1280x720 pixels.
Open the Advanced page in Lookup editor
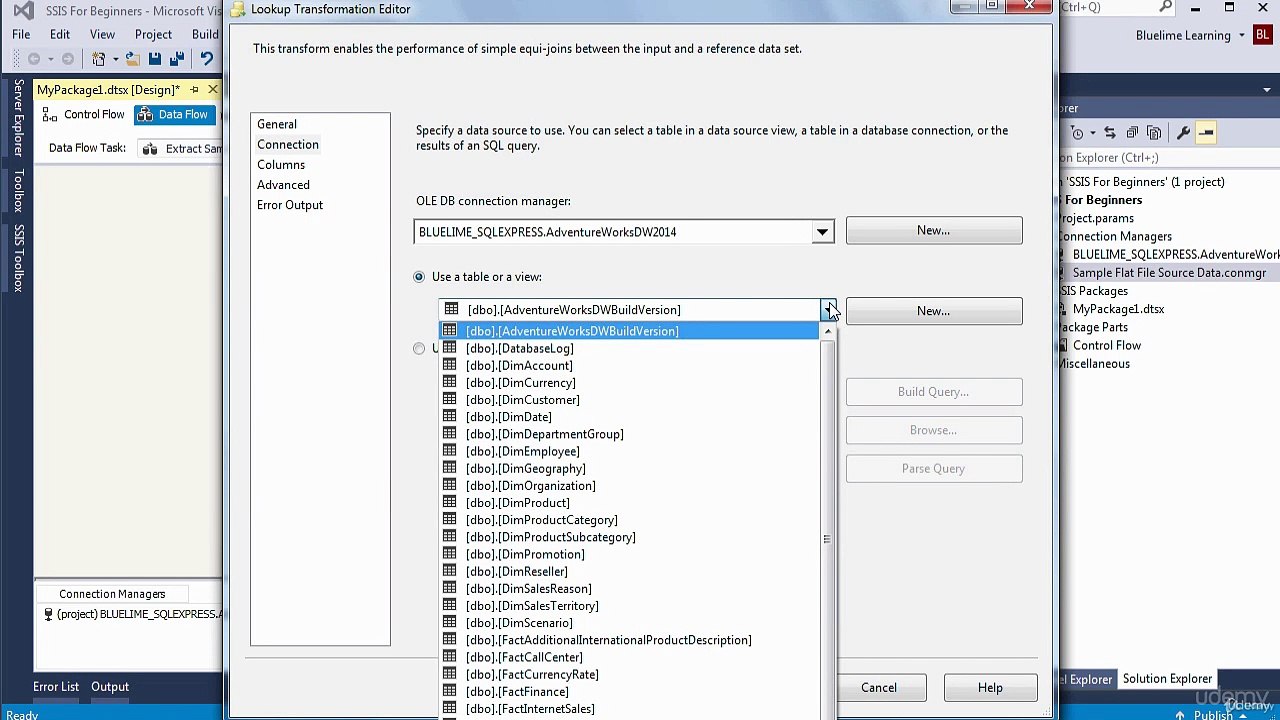coord(283,185)
